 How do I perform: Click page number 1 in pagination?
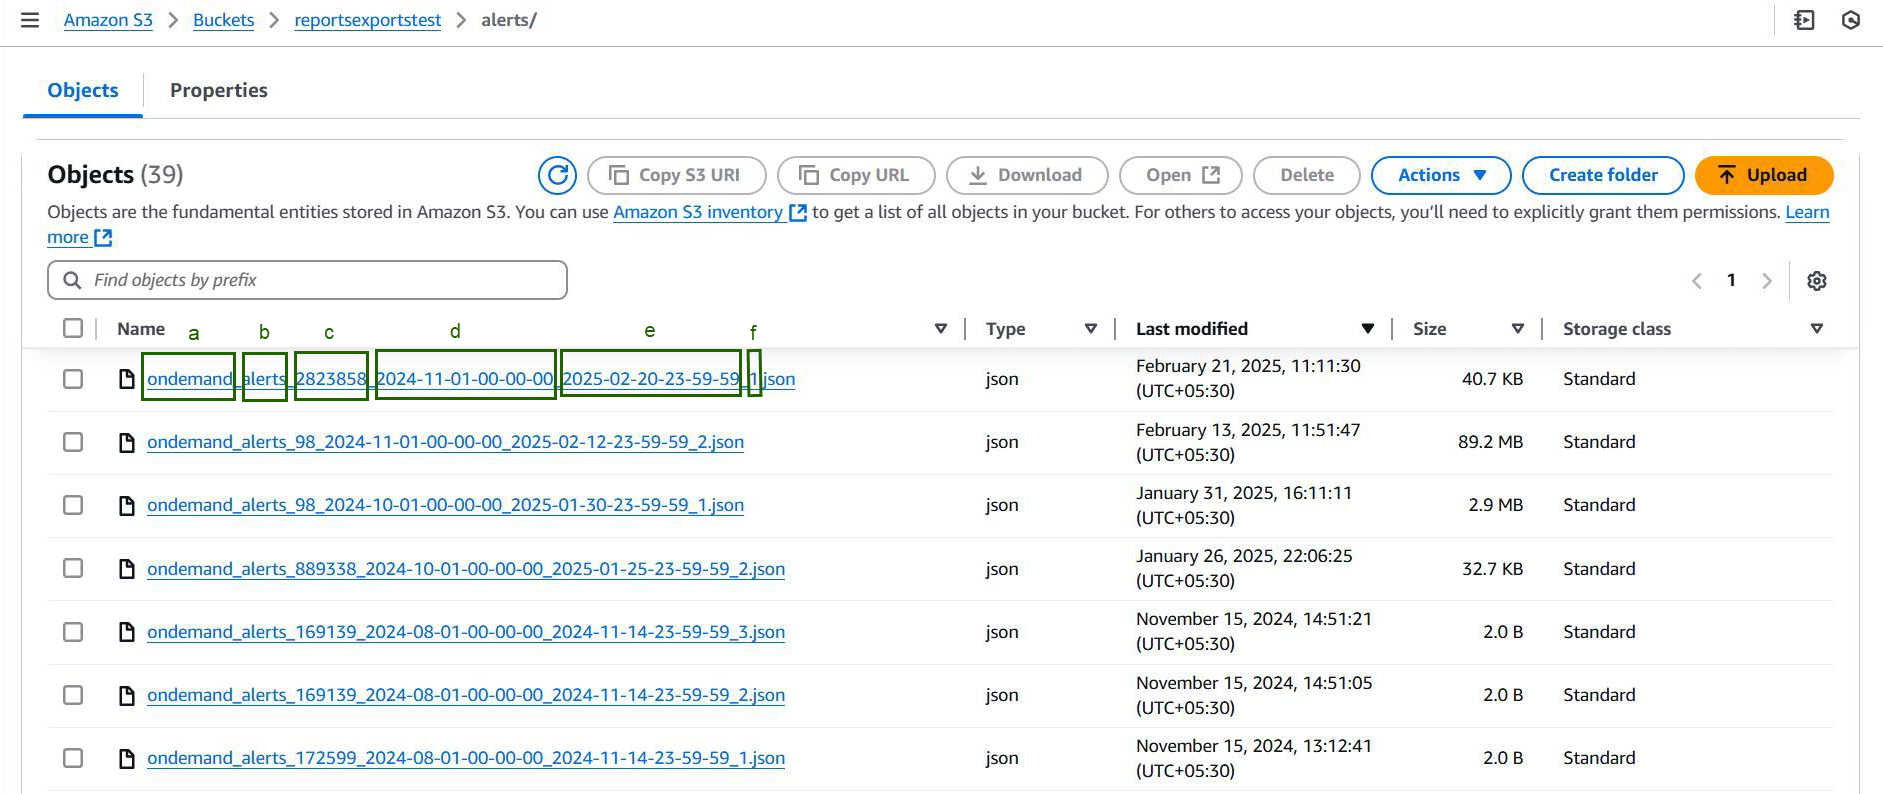tap(1731, 280)
